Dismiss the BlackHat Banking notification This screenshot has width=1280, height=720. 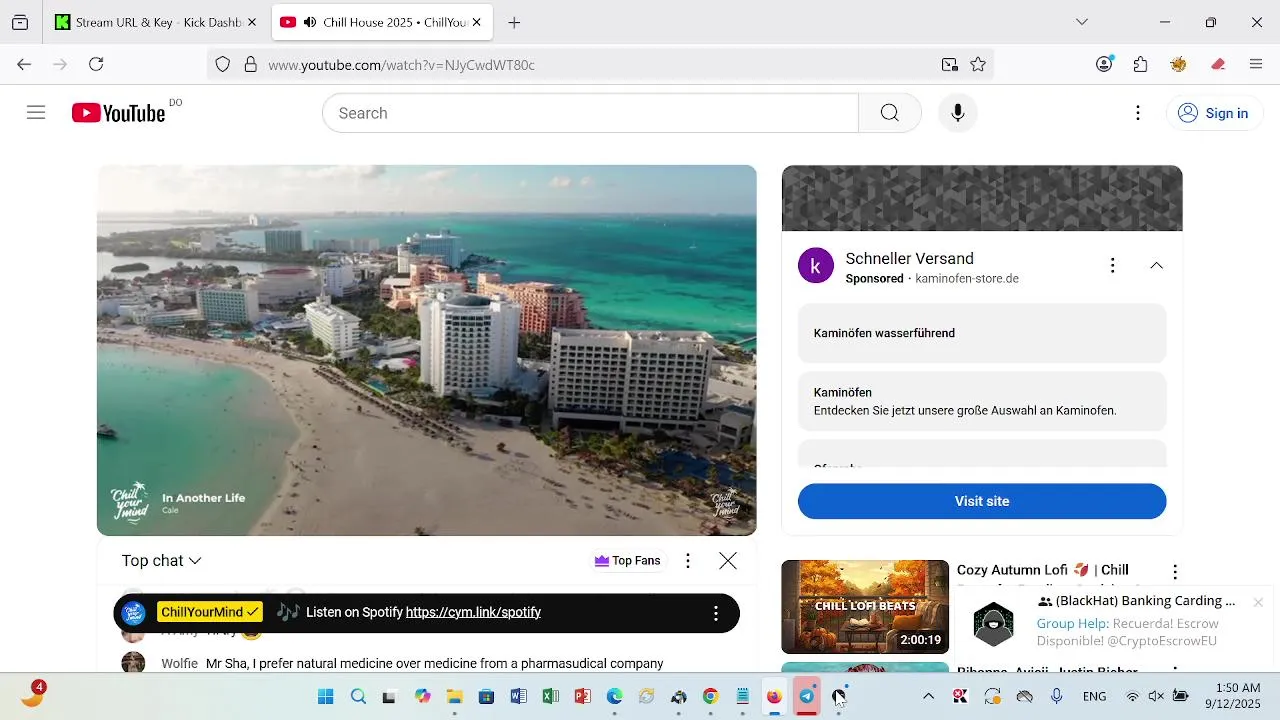coord(1258,602)
